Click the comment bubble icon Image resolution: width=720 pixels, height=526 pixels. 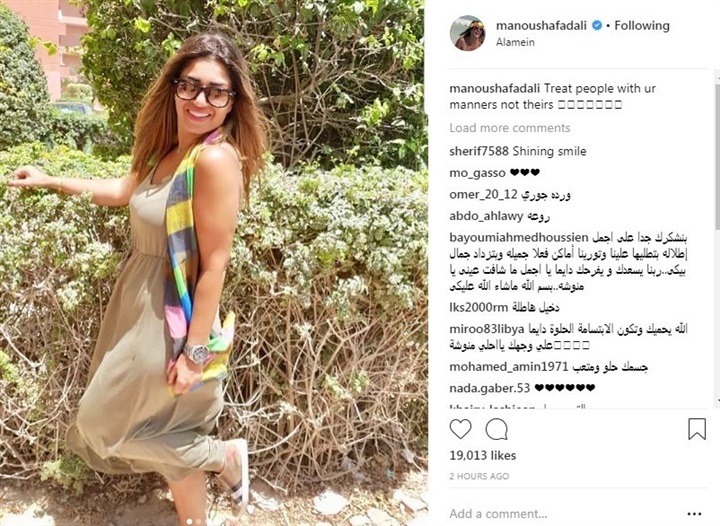pos(496,430)
